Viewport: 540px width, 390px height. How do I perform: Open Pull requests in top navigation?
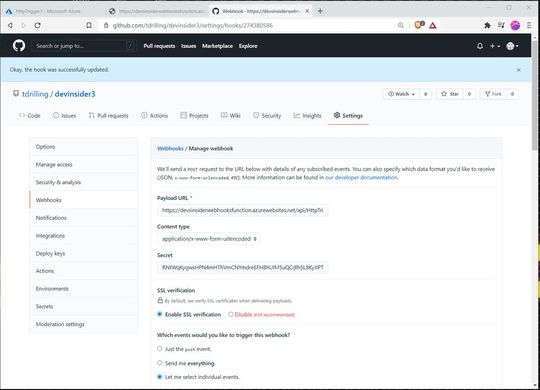tap(159, 46)
